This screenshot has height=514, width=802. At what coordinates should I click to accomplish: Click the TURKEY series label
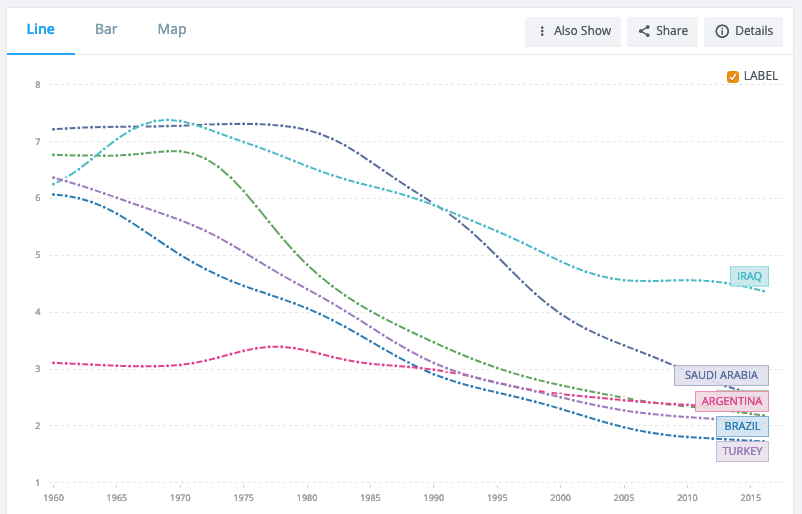pos(742,452)
